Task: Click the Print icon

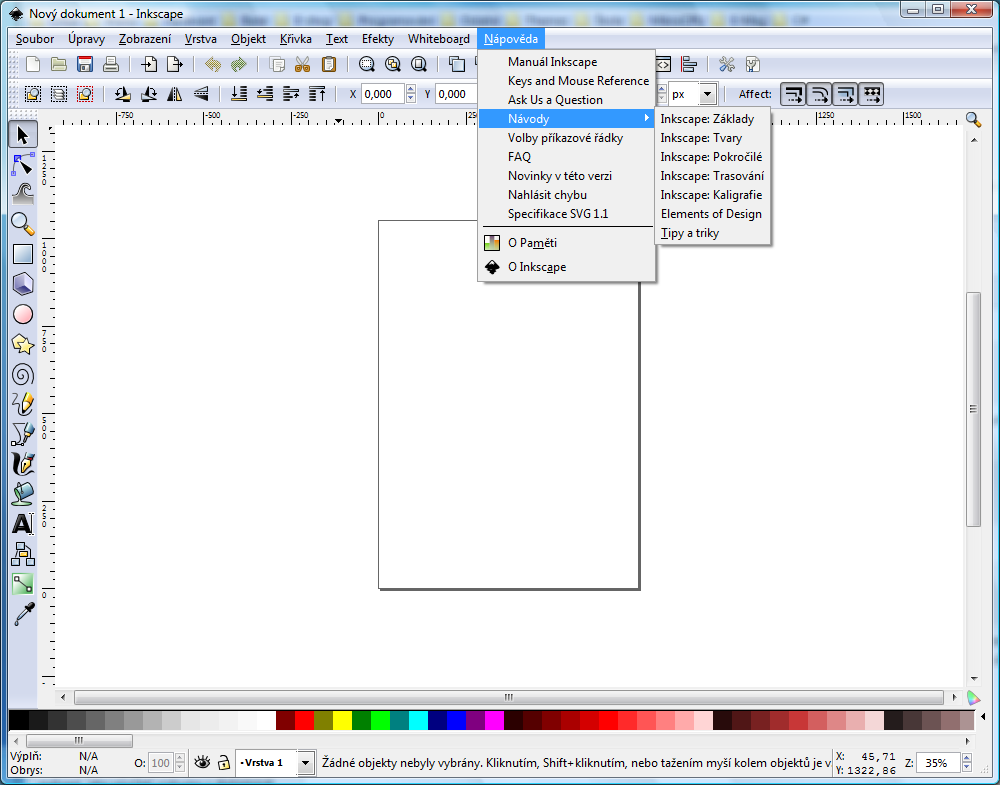Action: point(111,64)
